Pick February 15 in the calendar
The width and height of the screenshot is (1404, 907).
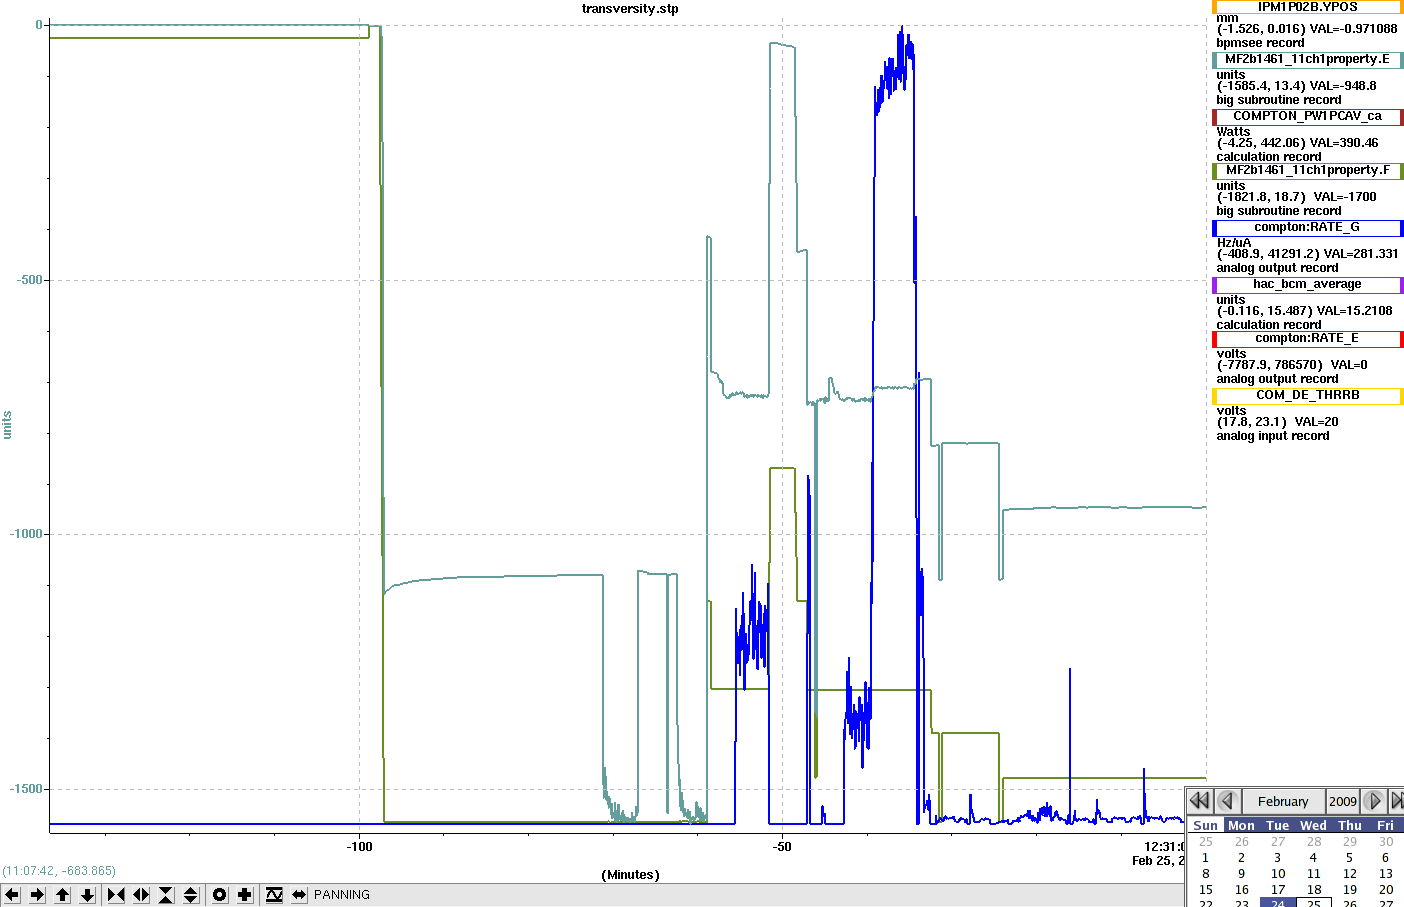pyautogui.click(x=1206, y=890)
